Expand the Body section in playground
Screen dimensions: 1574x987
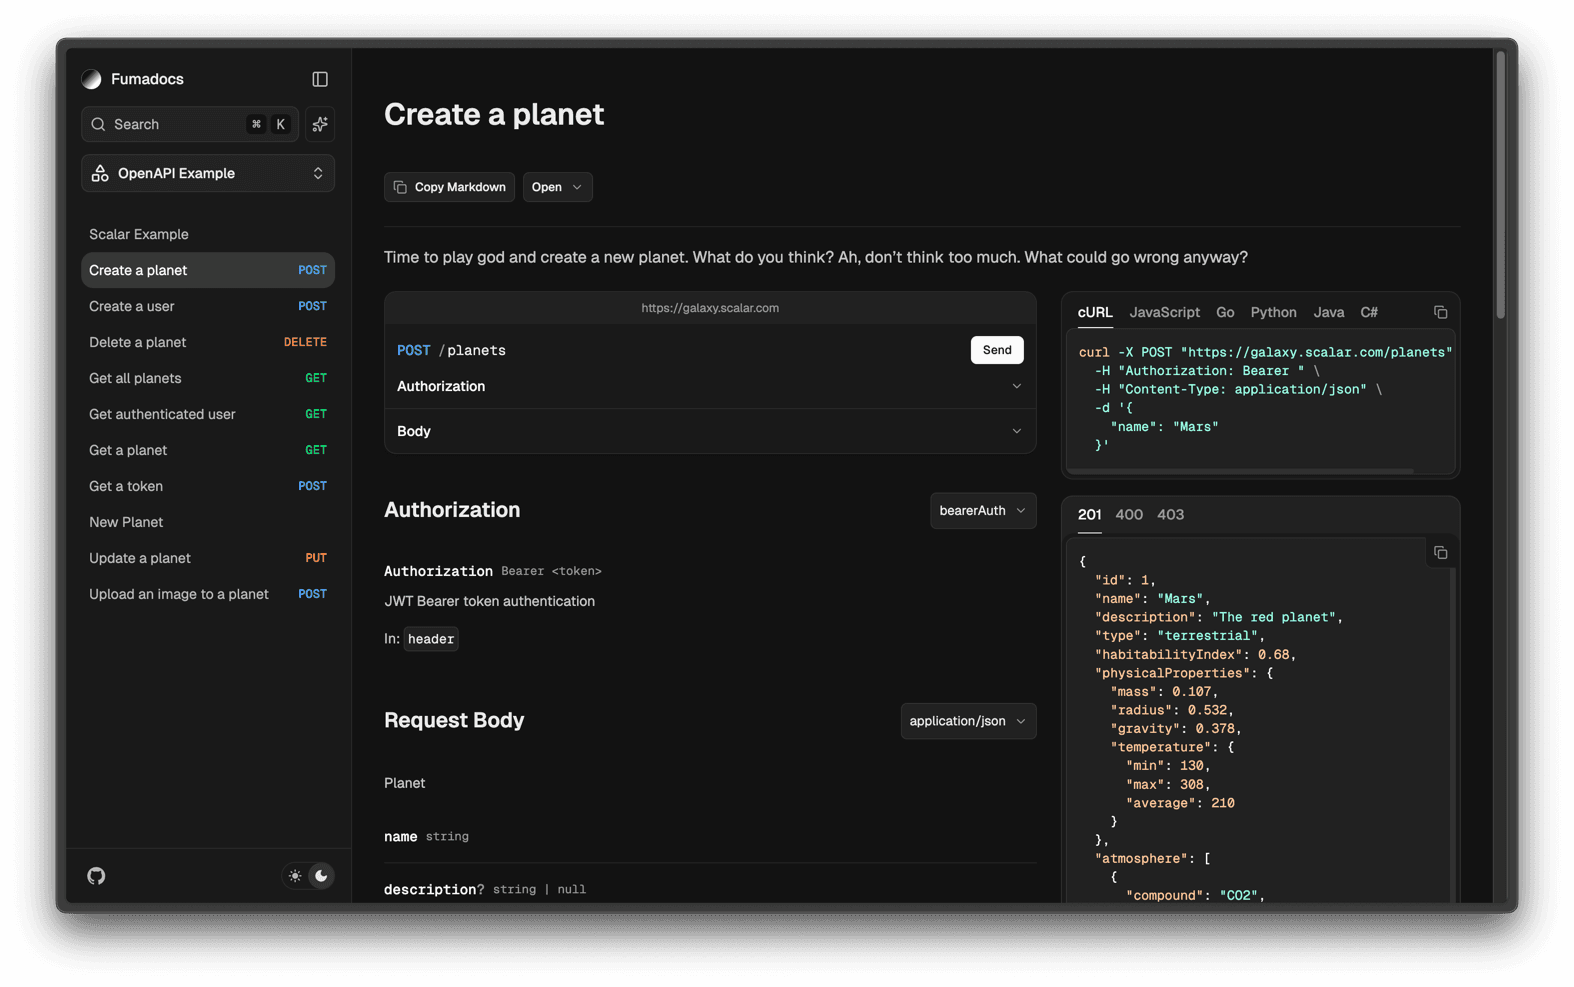pos(709,431)
